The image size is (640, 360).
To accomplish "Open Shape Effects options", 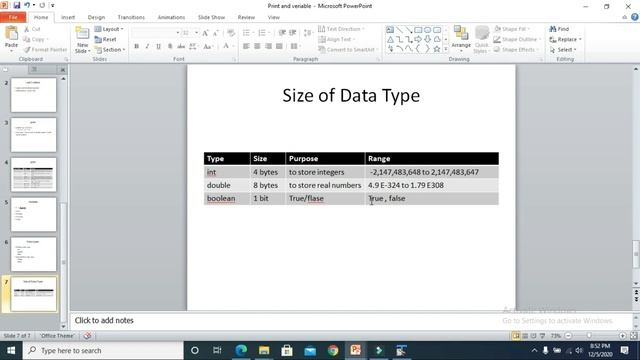I will coord(516,49).
